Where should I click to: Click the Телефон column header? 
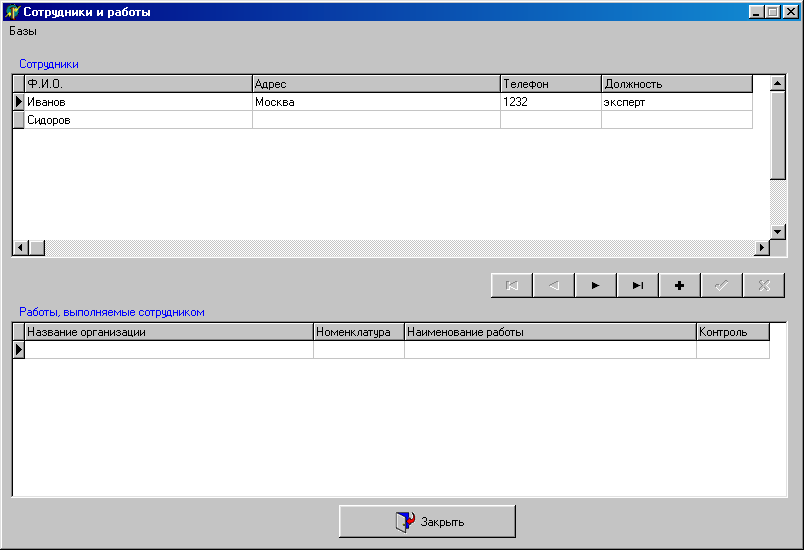click(551, 84)
